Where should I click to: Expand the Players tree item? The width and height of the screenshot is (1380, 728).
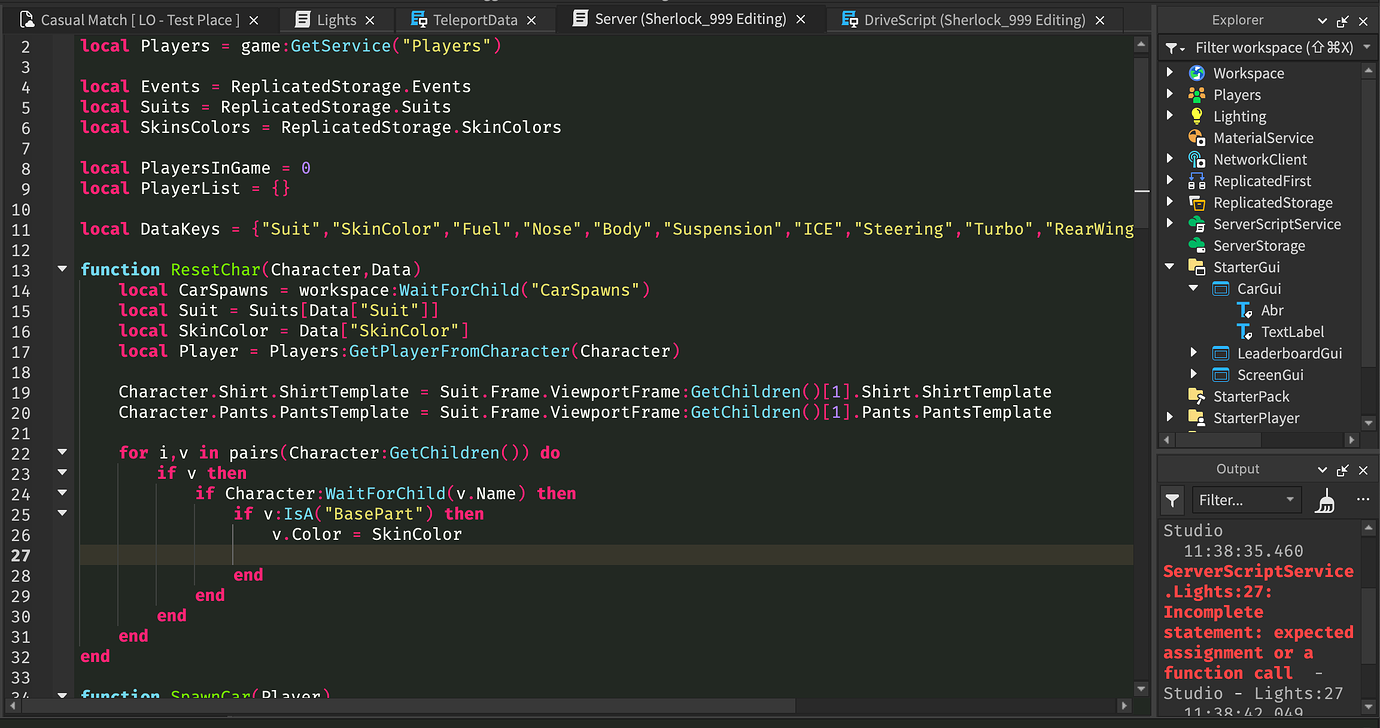point(1170,93)
